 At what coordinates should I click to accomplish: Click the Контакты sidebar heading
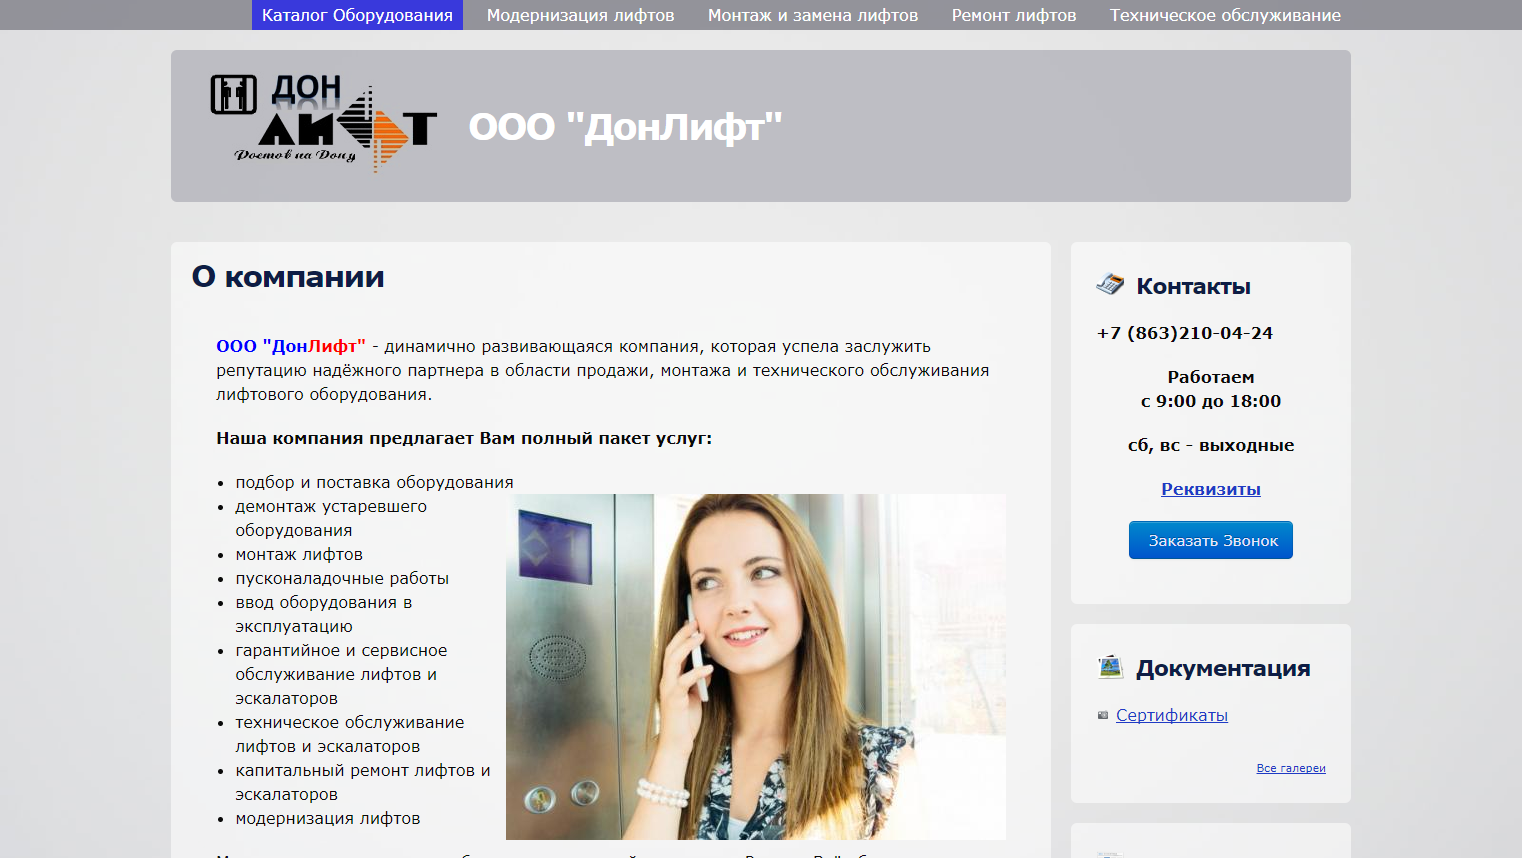[1193, 286]
